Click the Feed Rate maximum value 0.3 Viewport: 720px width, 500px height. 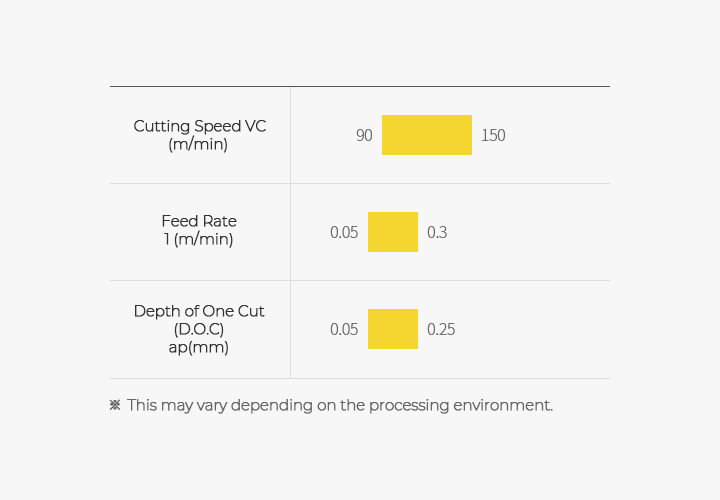[x=437, y=232]
